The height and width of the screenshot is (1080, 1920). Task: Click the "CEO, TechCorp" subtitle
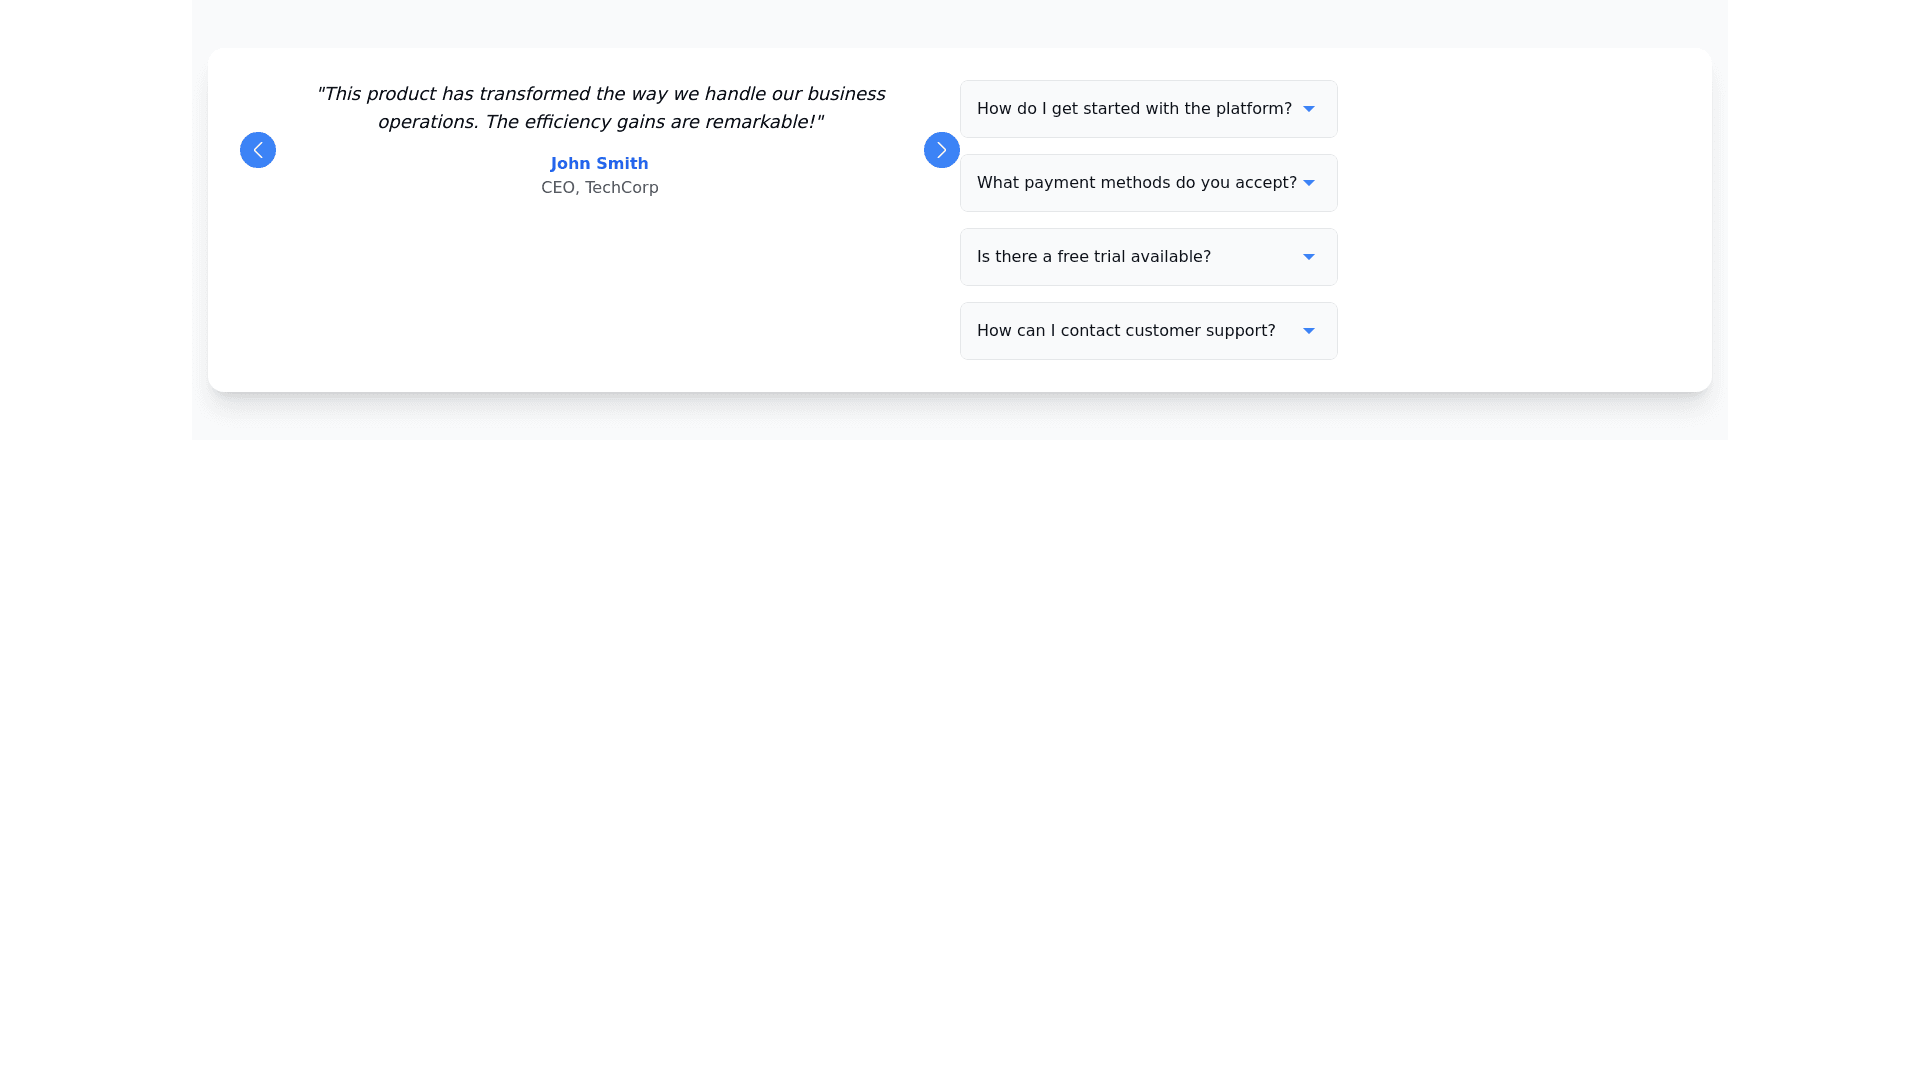(x=599, y=188)
